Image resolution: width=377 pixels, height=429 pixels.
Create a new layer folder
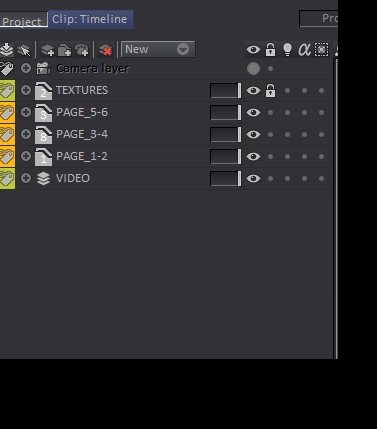point(65,50)
